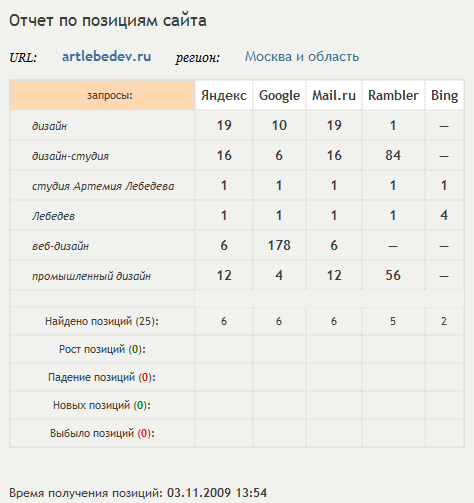Click the студия Артемия Лебедева query
Screen dimensions: 474x503
(103, 186)
